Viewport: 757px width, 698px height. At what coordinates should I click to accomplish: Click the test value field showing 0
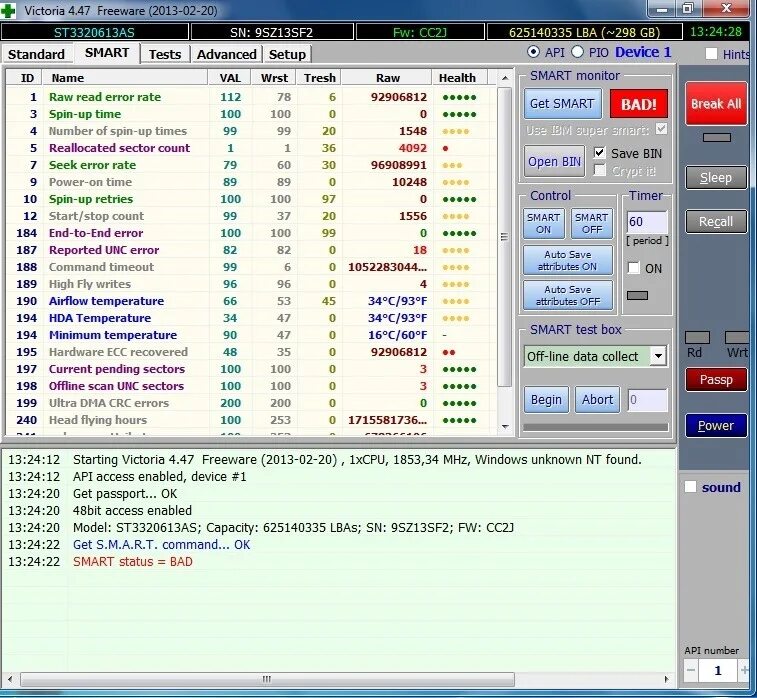647,400
